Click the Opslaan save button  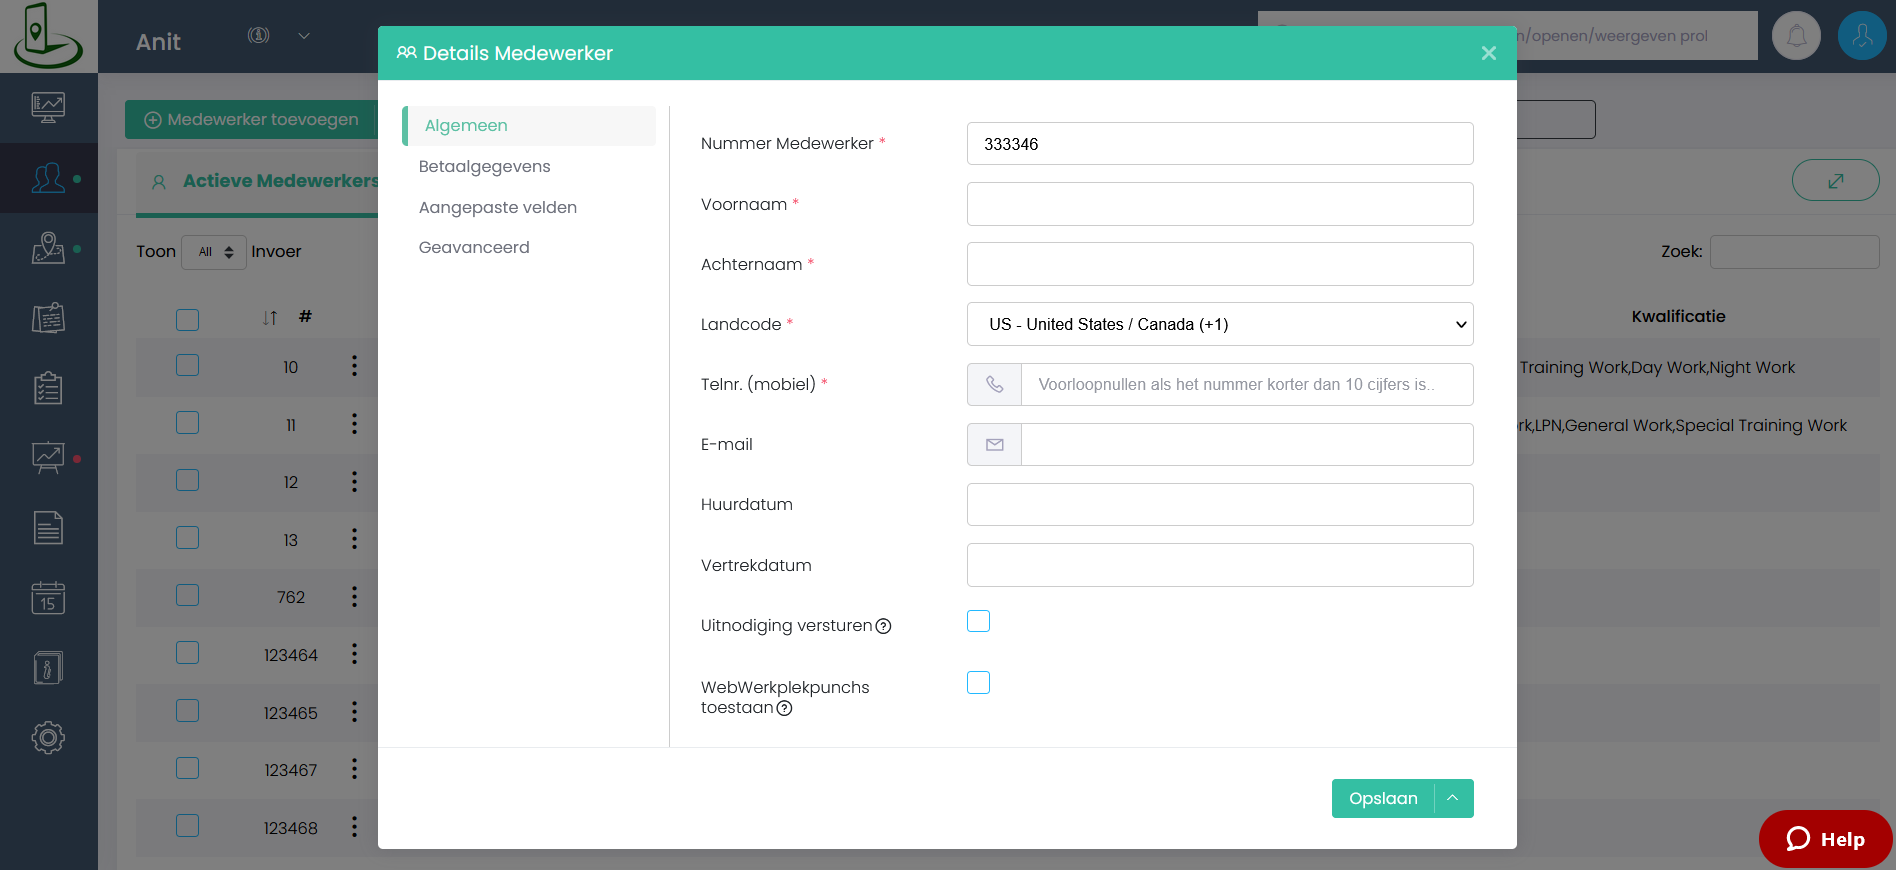[x=1383, y=798]
